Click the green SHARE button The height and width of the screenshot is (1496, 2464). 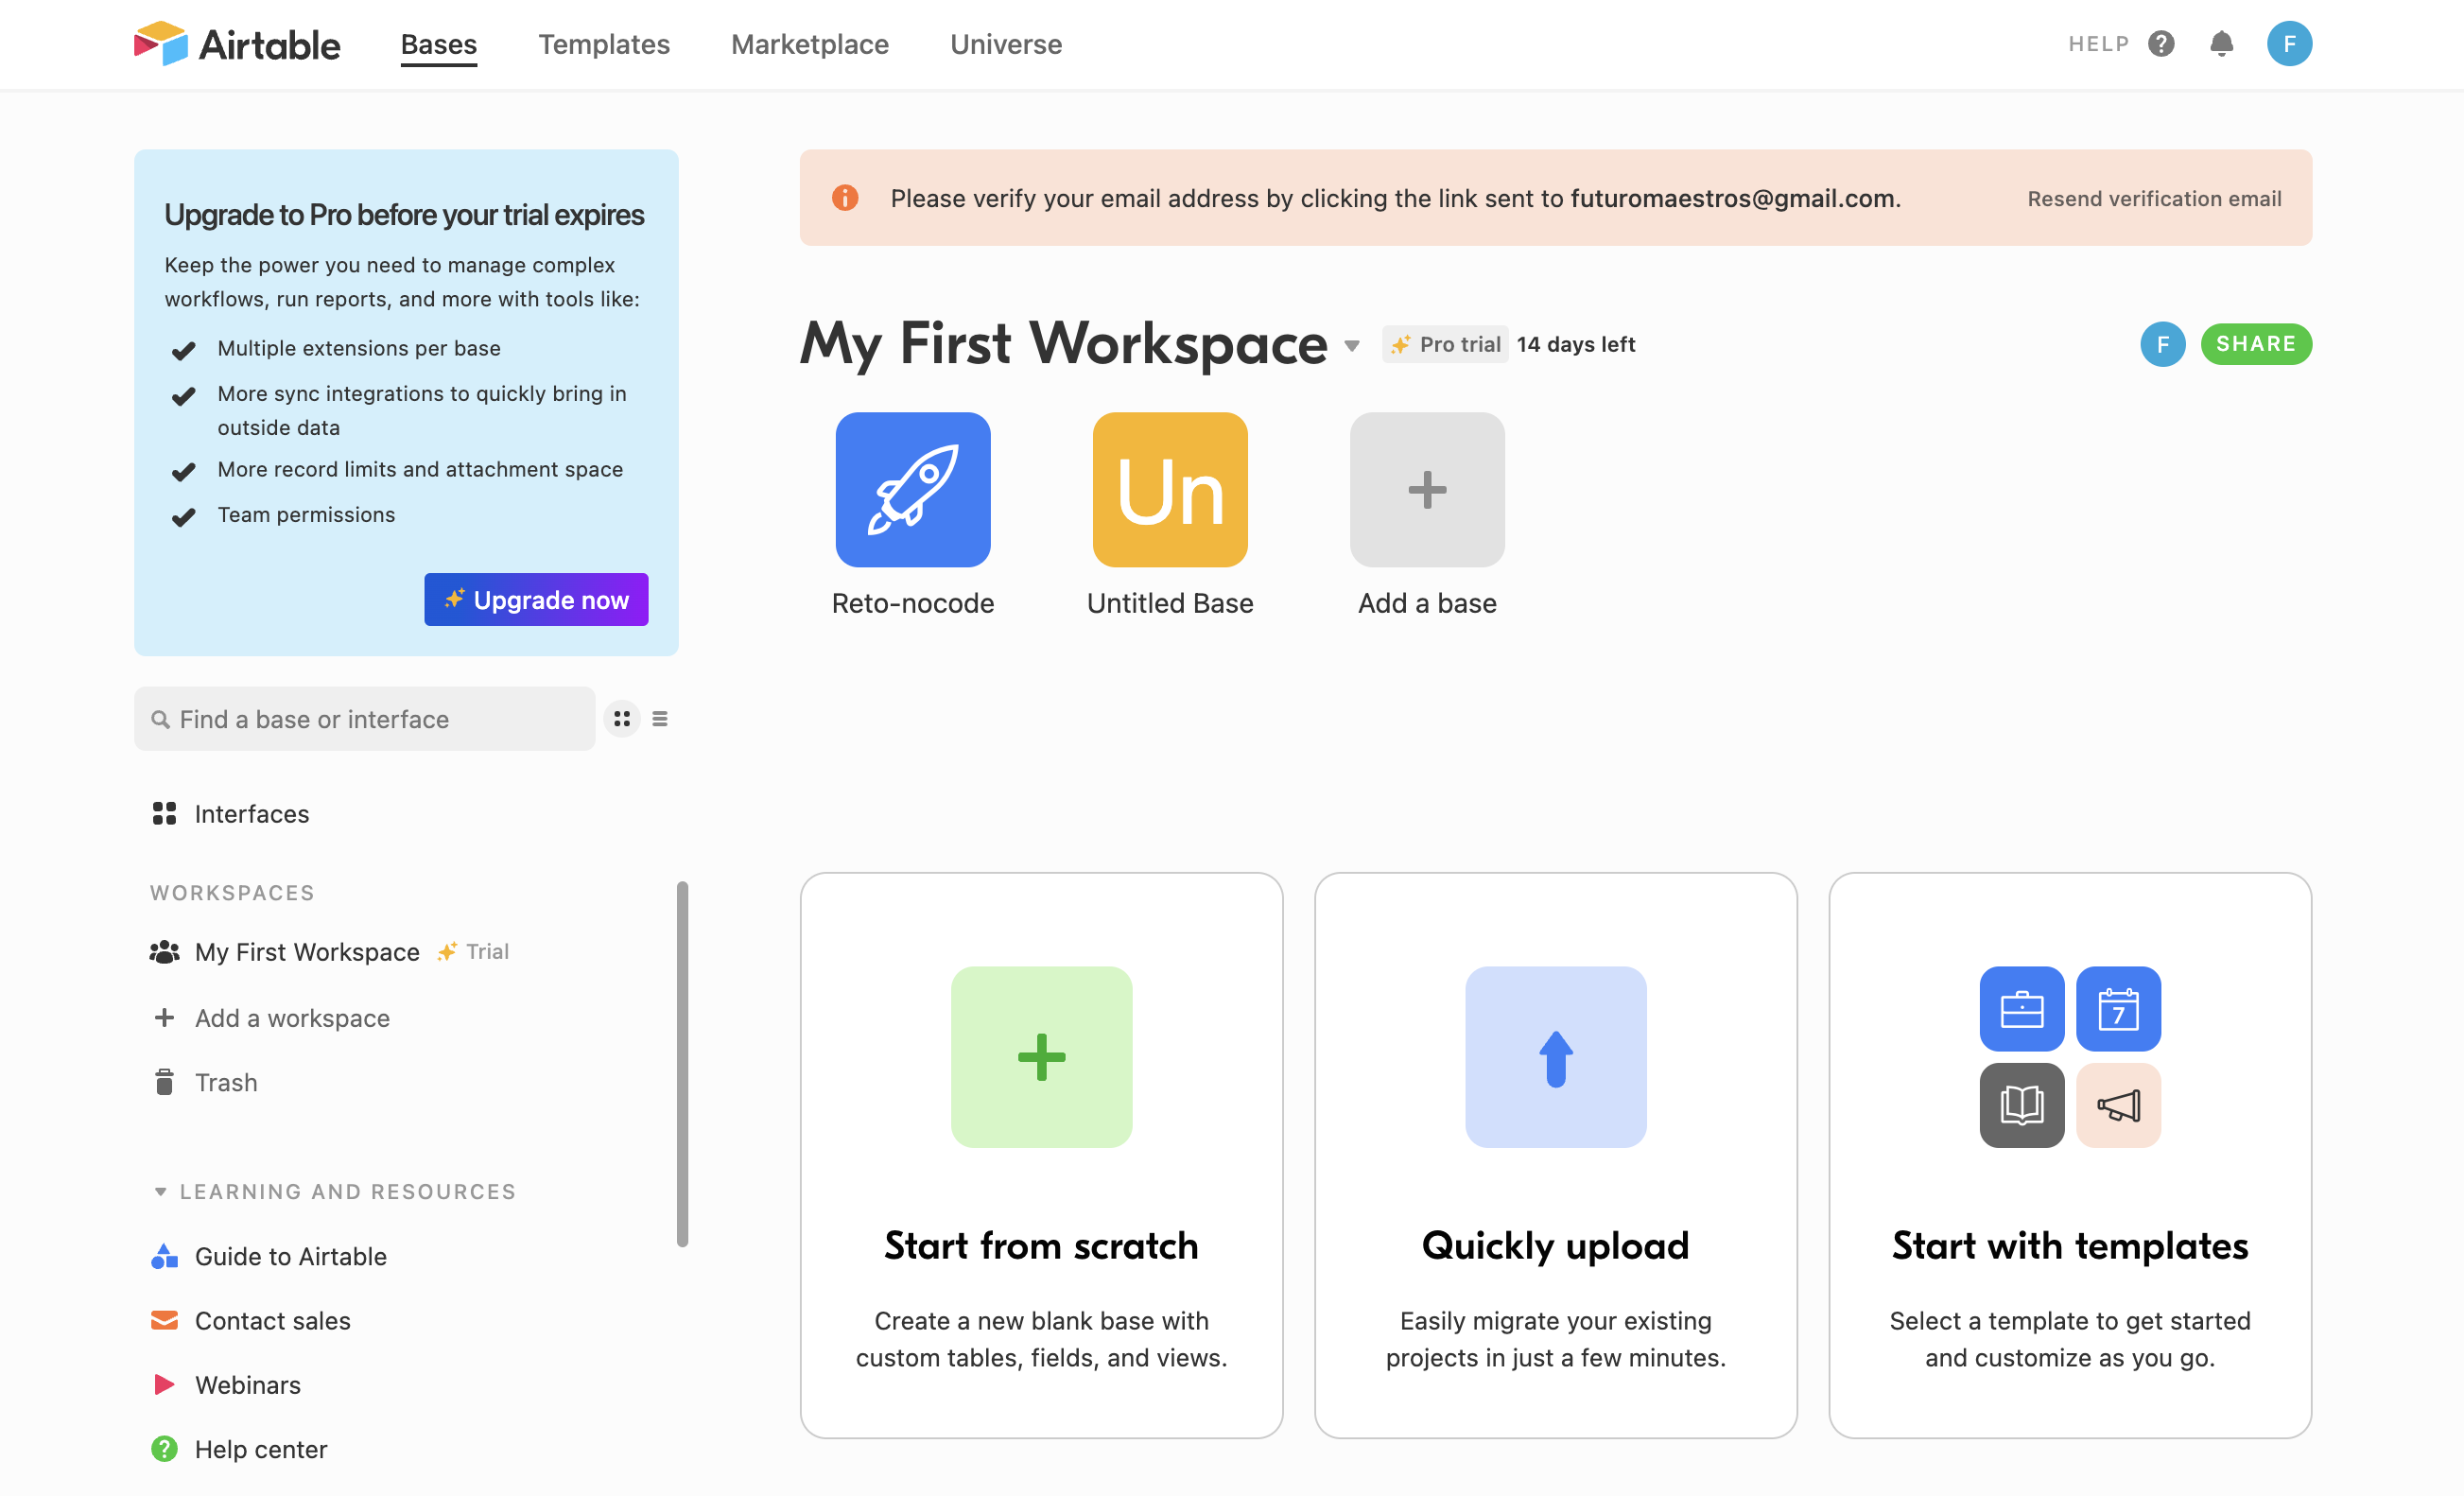[2255, 344]
